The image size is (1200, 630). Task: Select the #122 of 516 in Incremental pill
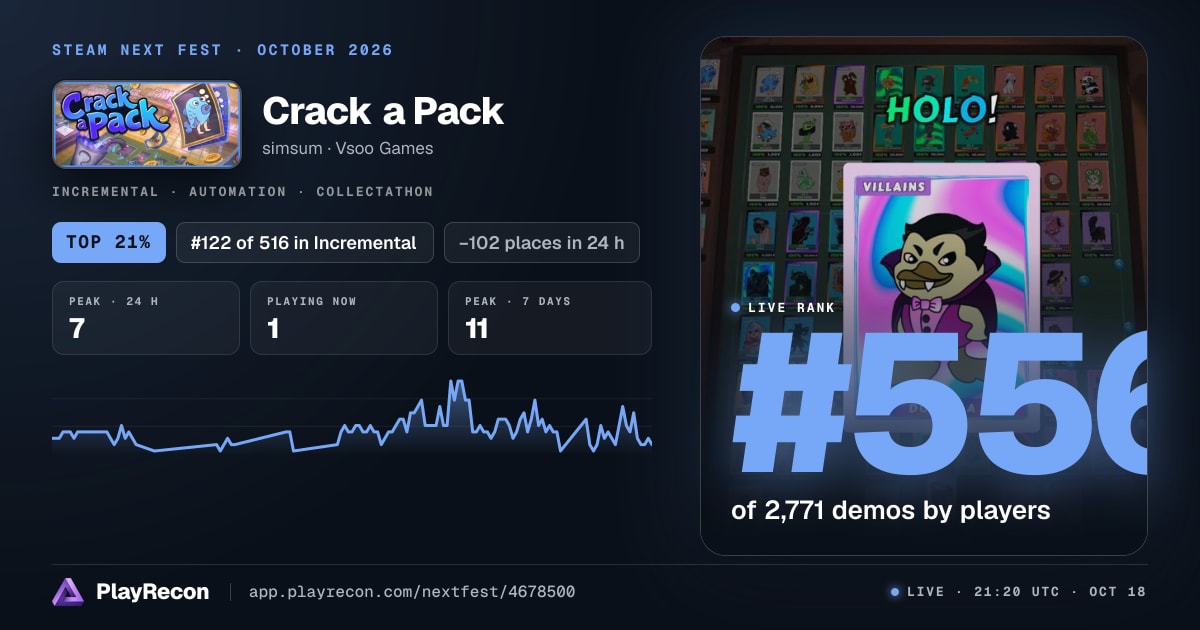(x=305, y=242)
